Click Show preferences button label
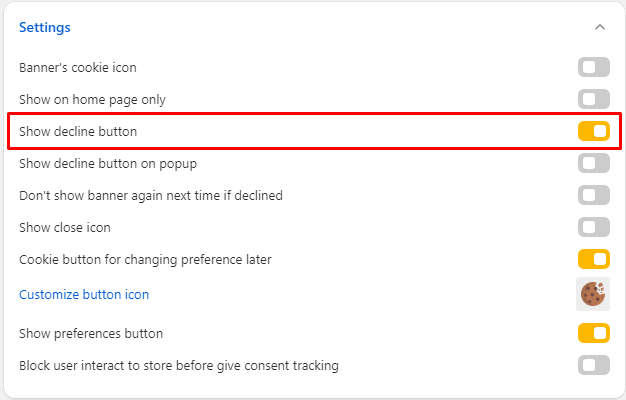 (x=91, y=333)
